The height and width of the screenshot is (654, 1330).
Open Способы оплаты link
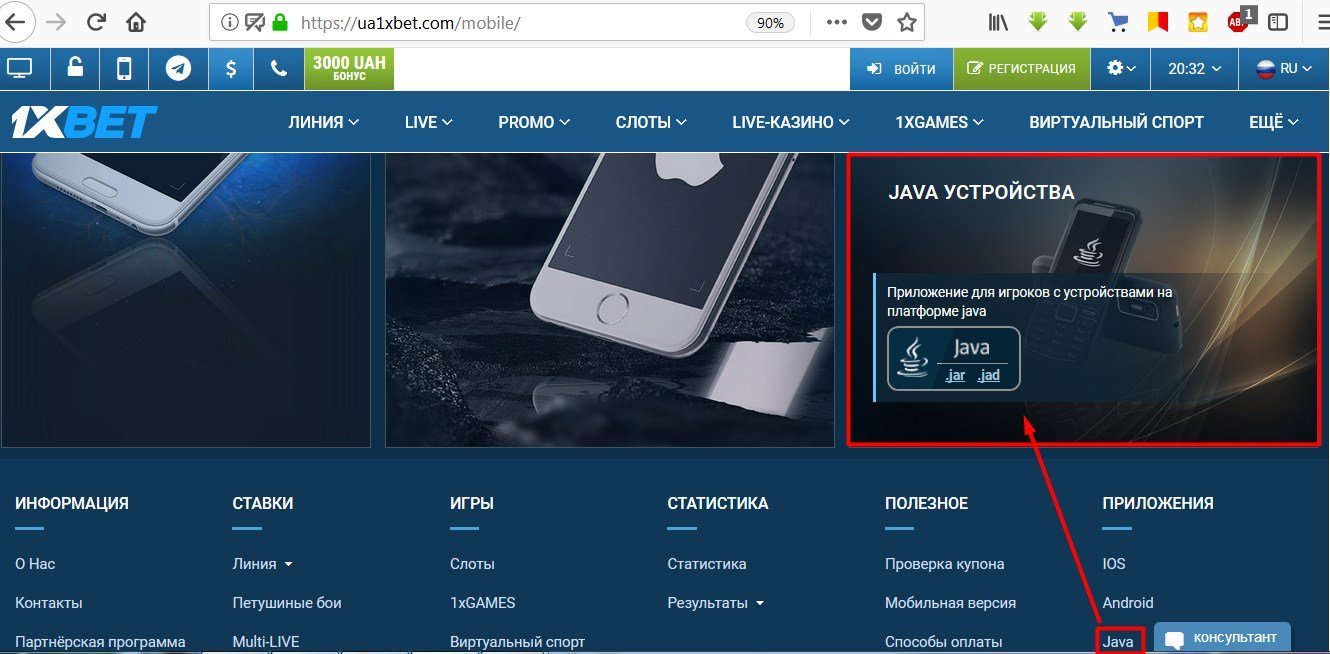point(944,642)
